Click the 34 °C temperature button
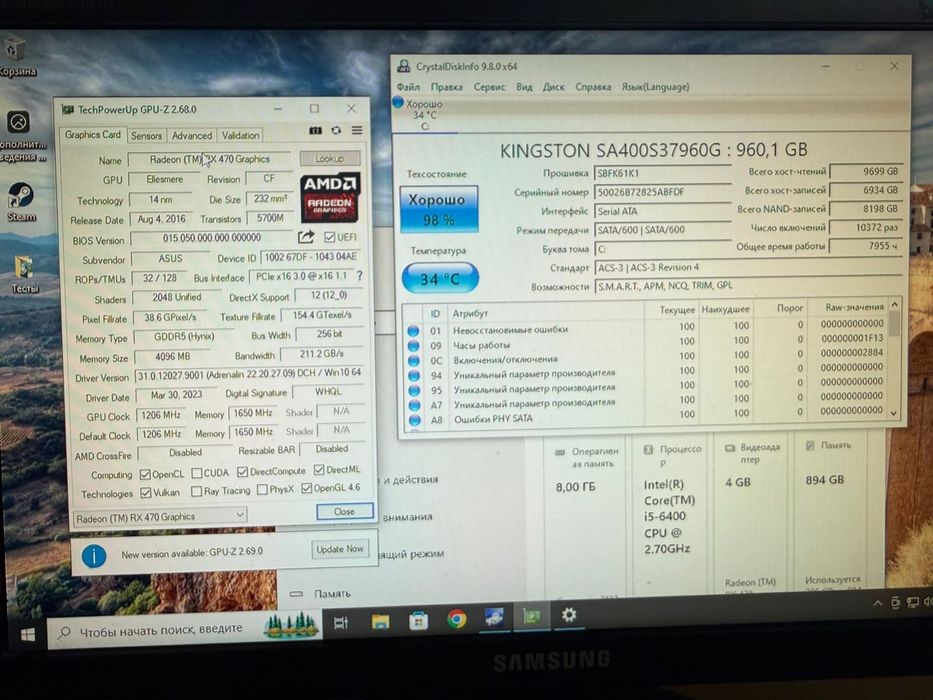Viewport: 933px width, 700px height. click(x=440, y=278)
